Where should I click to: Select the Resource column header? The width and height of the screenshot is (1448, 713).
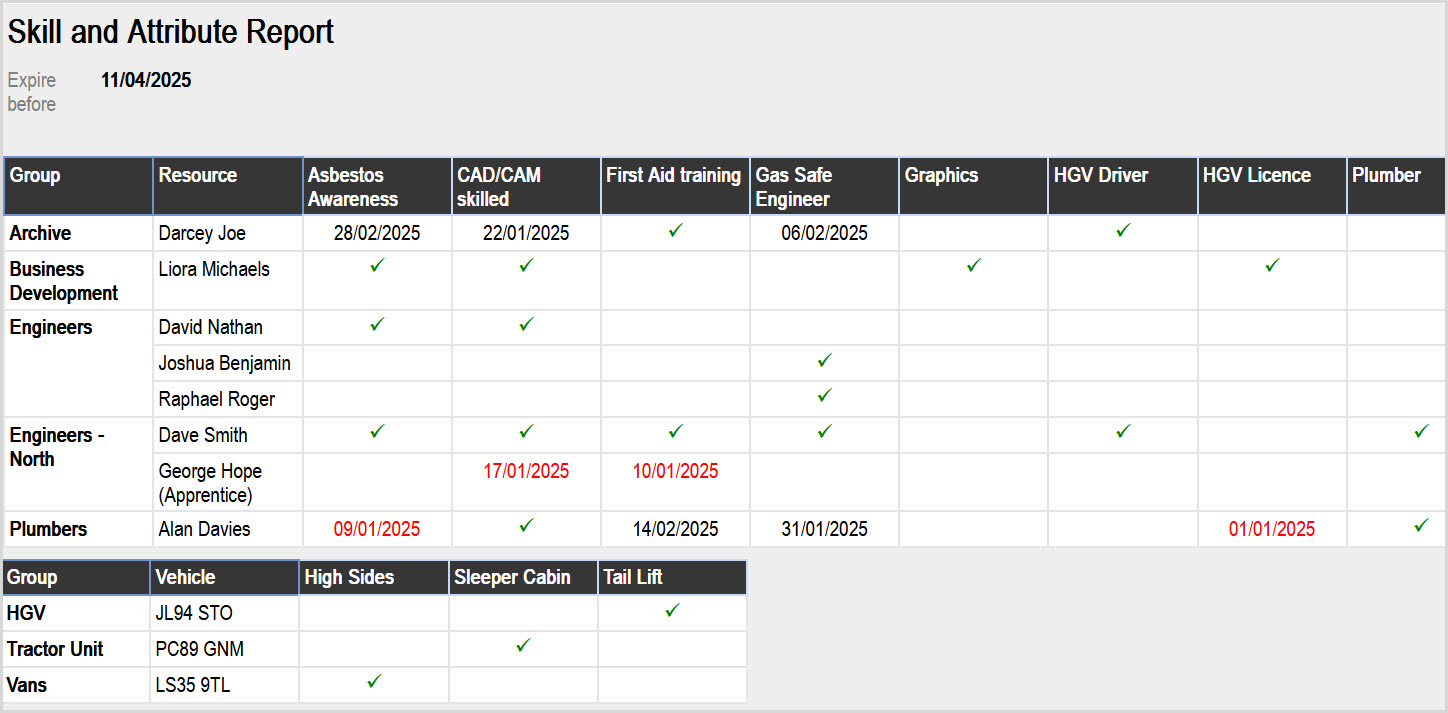click(x=228, y=186)
